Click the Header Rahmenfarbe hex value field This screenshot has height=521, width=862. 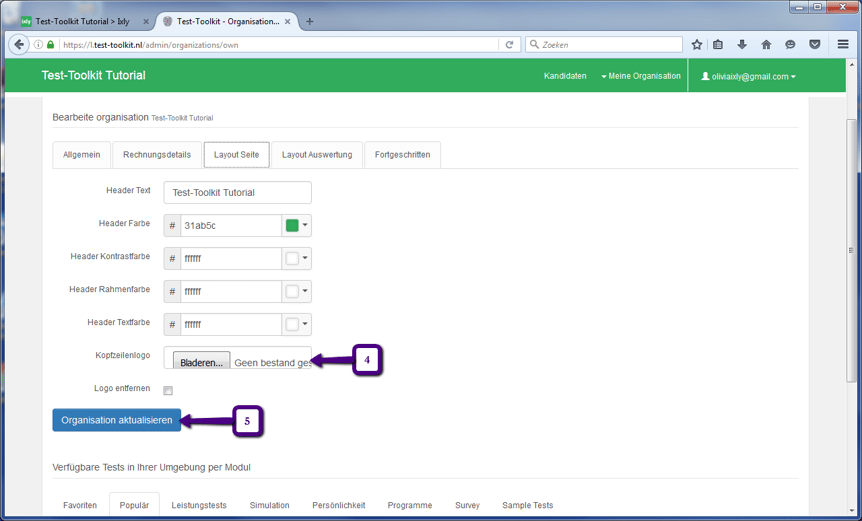pos(231,291)
